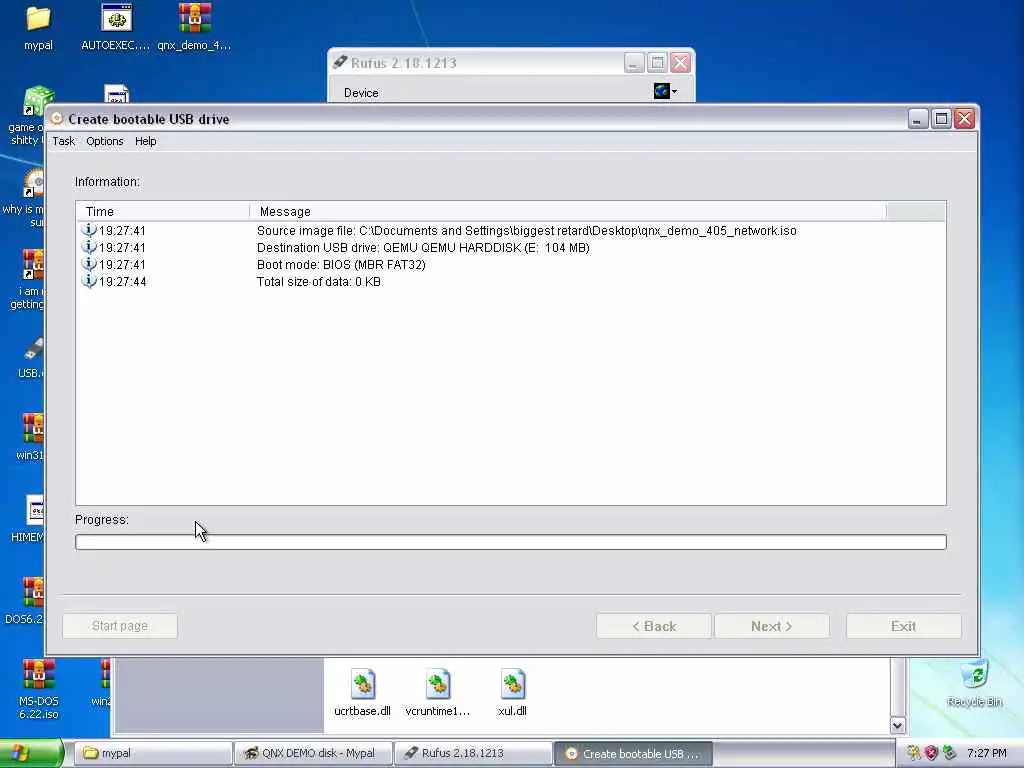
Task: Click the Start page button
Action: pos(120,626)
